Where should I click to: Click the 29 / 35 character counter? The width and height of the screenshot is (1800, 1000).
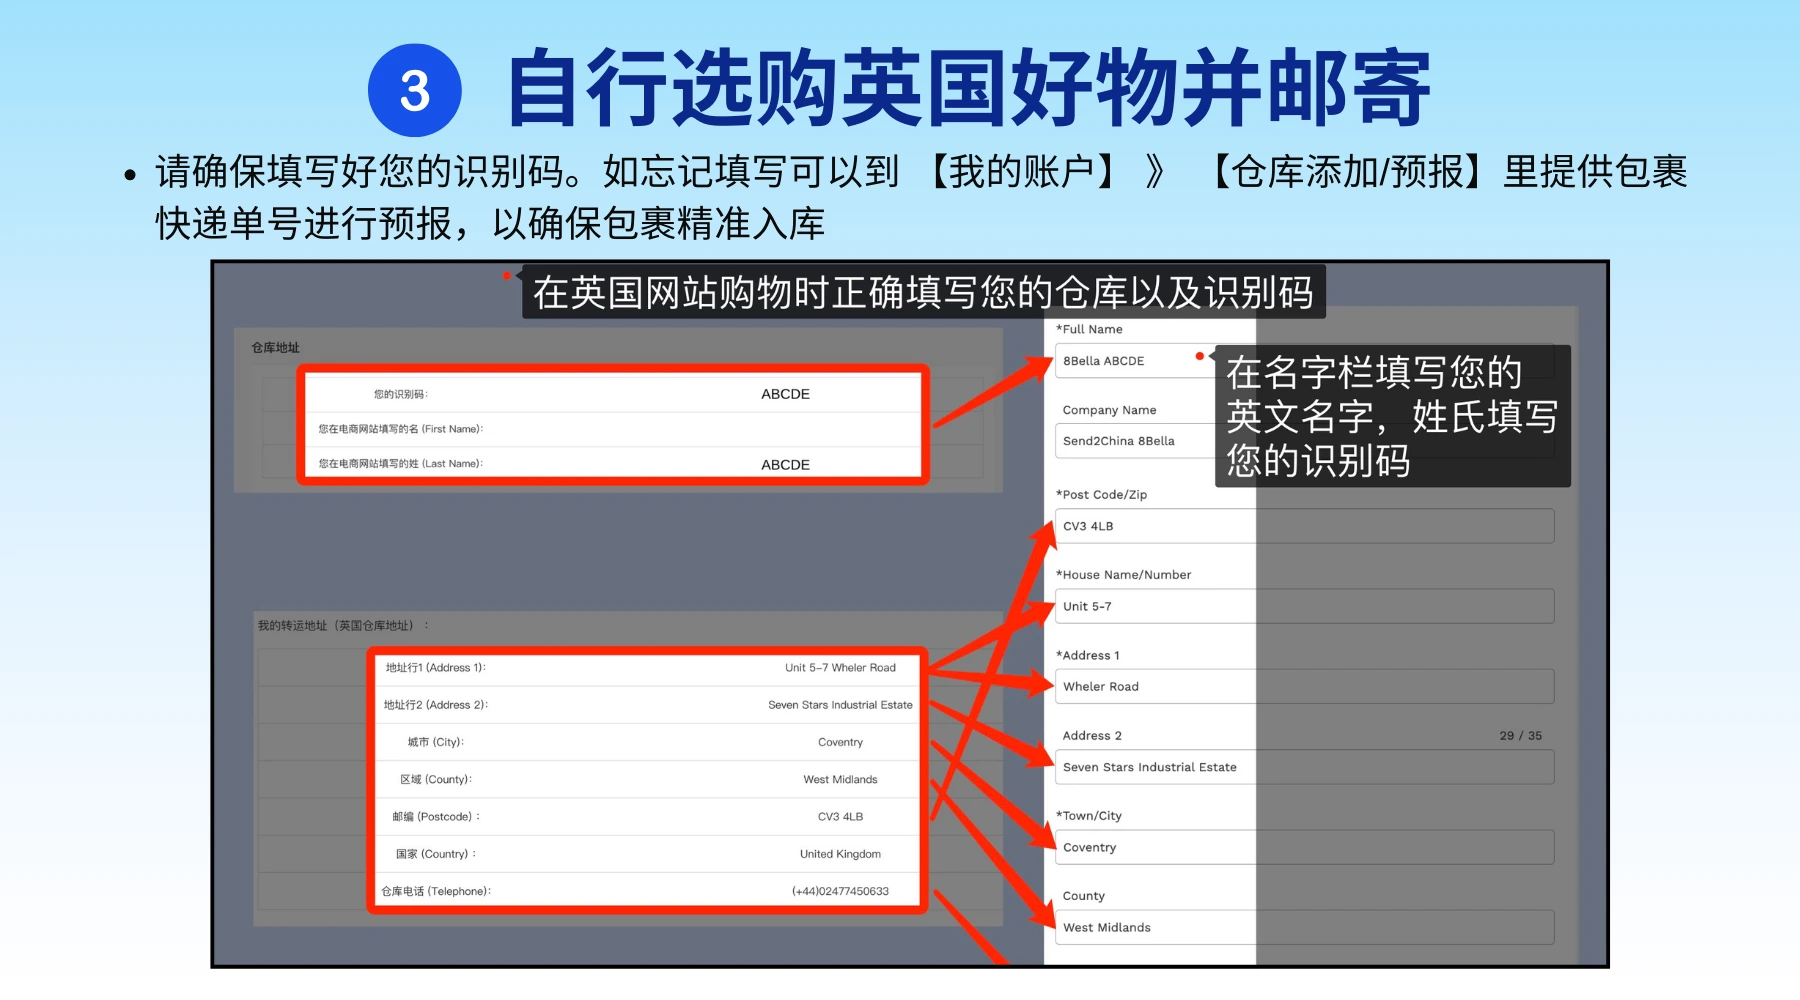coord(1520,736)
